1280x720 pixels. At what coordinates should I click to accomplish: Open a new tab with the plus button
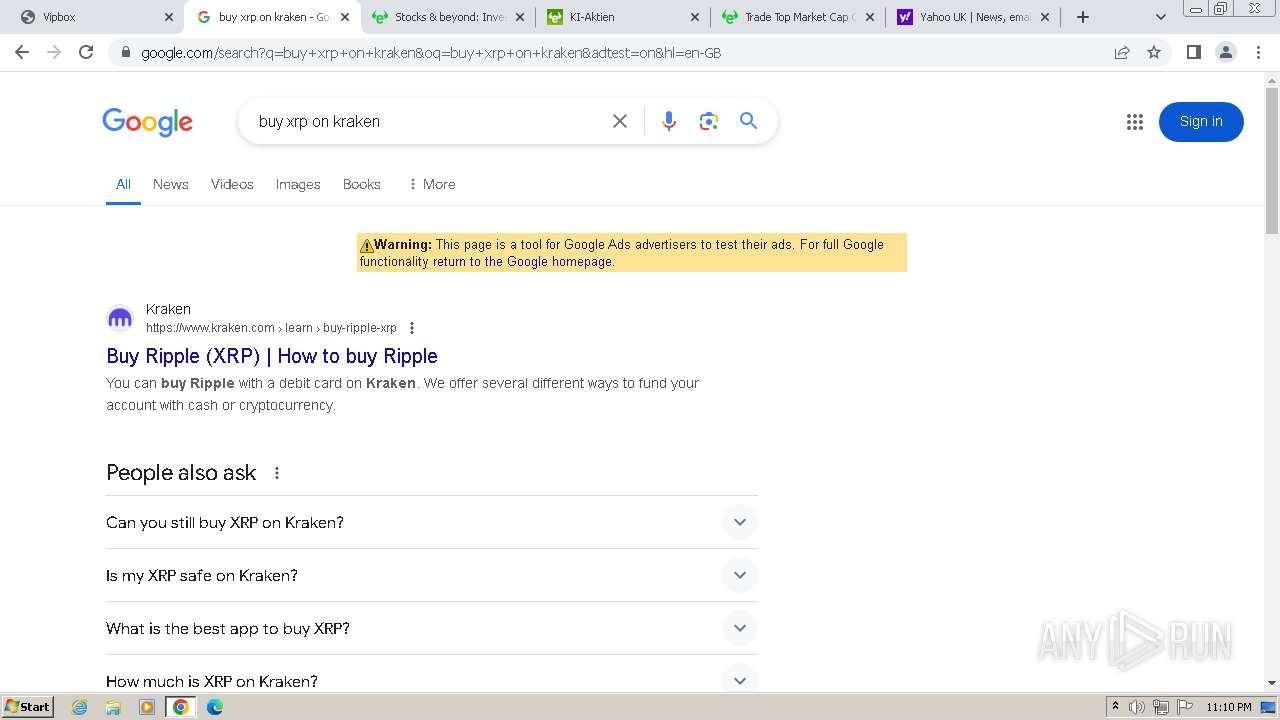[x=1082, y=17]
